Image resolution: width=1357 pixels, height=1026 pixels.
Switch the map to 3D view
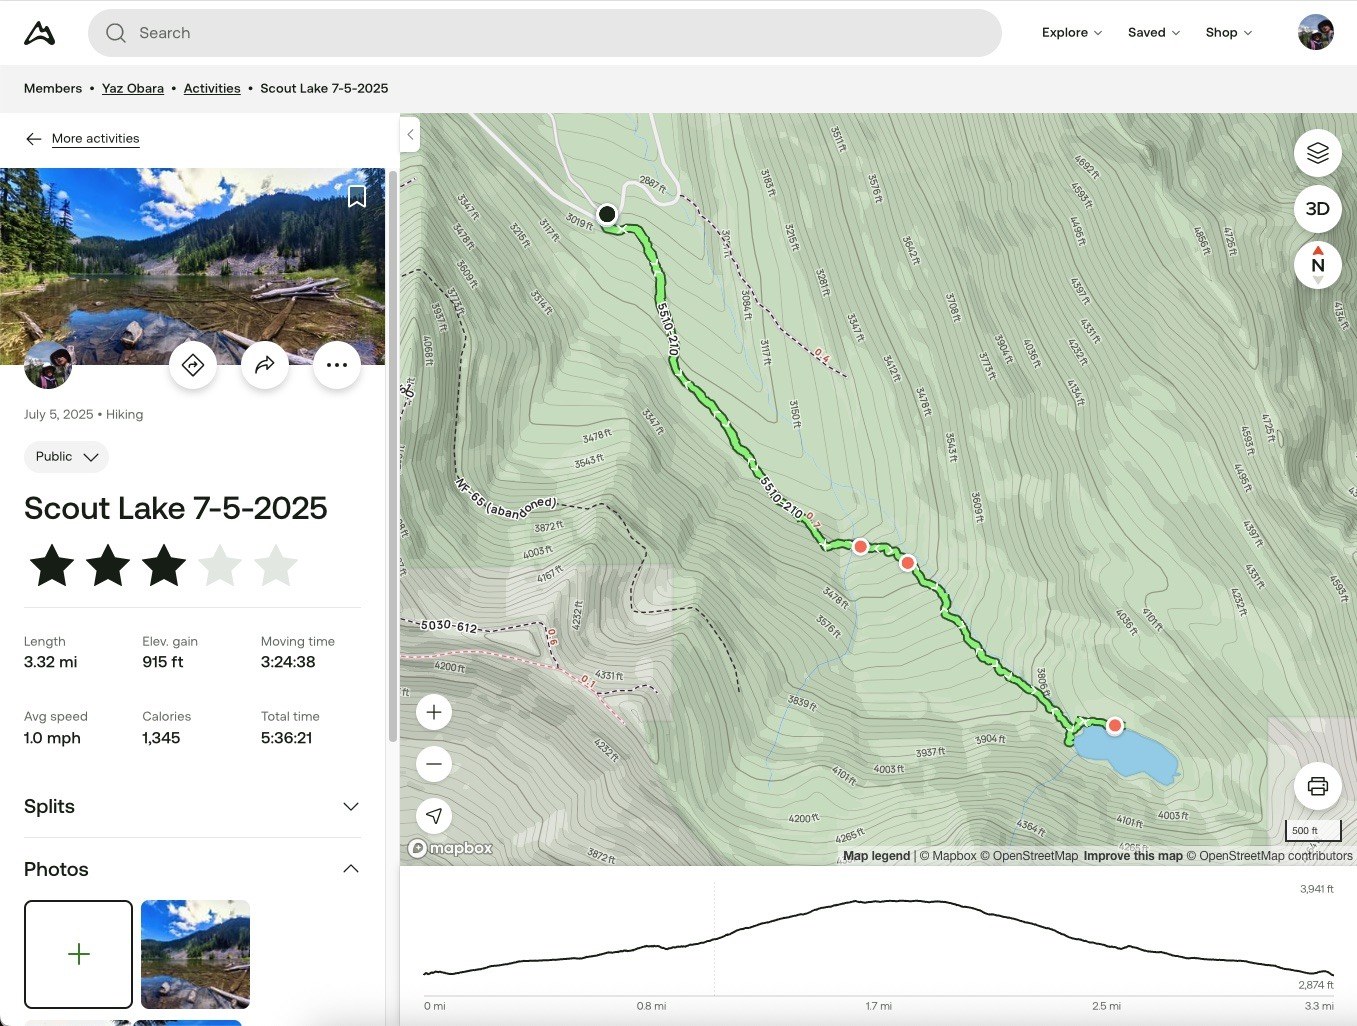pos(1317,209)
